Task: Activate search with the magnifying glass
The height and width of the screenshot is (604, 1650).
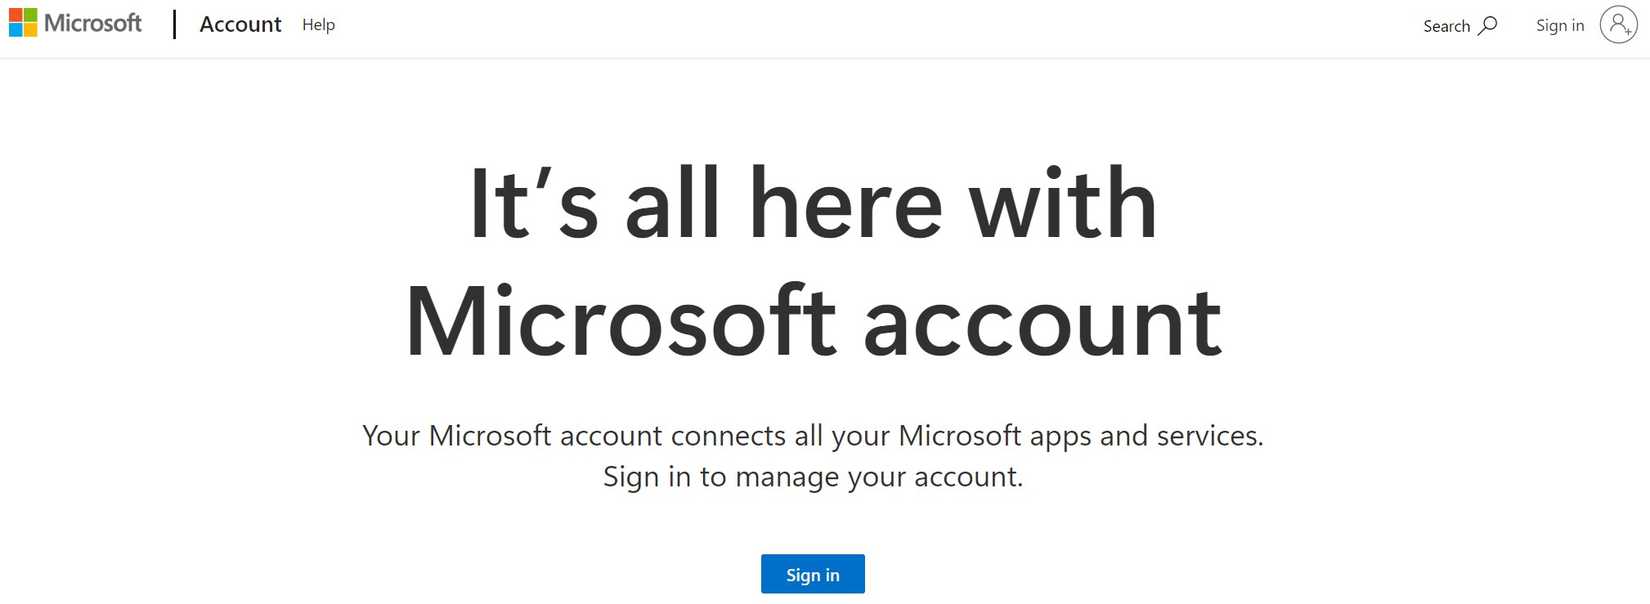Action: [x=1489, y=24]
